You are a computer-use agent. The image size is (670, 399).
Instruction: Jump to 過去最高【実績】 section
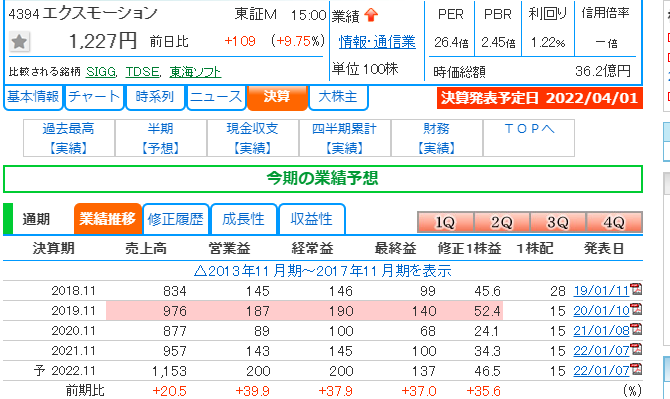[x=69, y=138]
